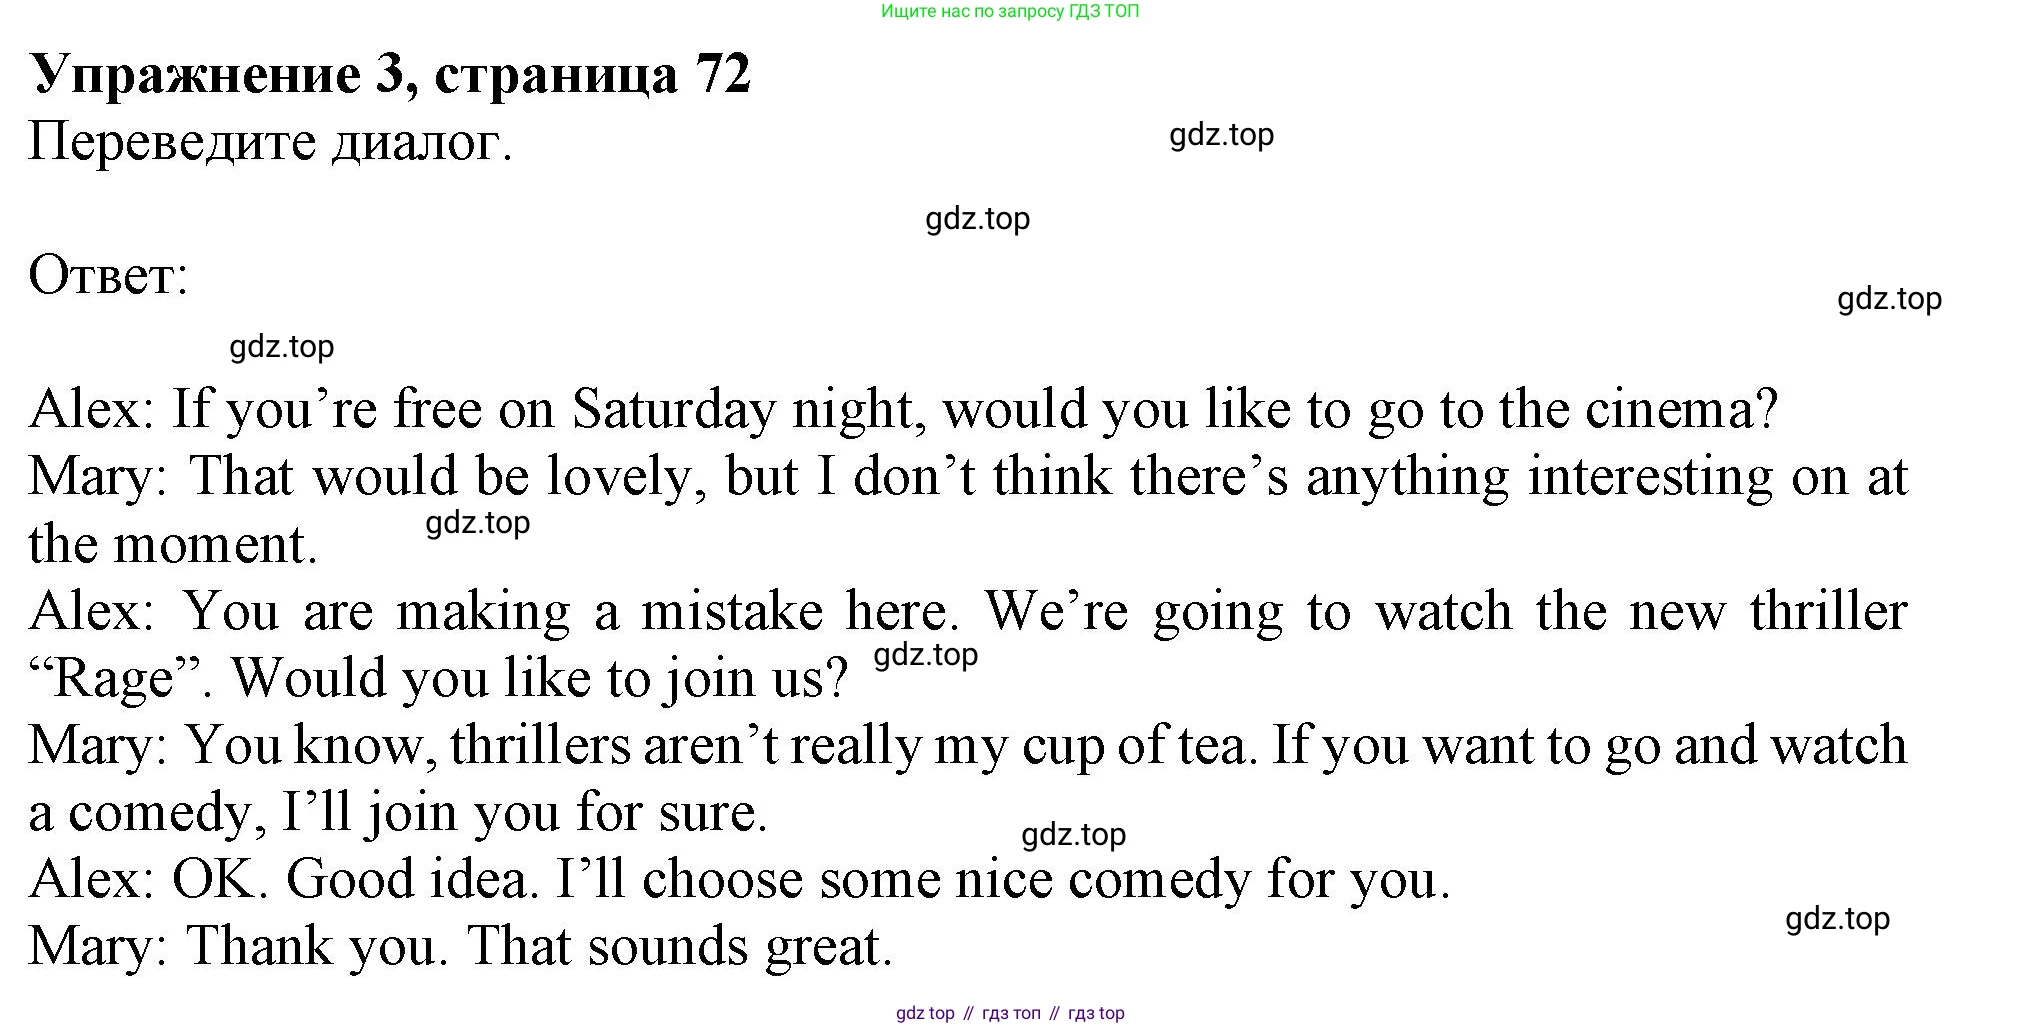This screenshot has height=1028, width=2023.
Task: Click Mary's line 'Thank you. That sounds great.'
Action: 460,947
